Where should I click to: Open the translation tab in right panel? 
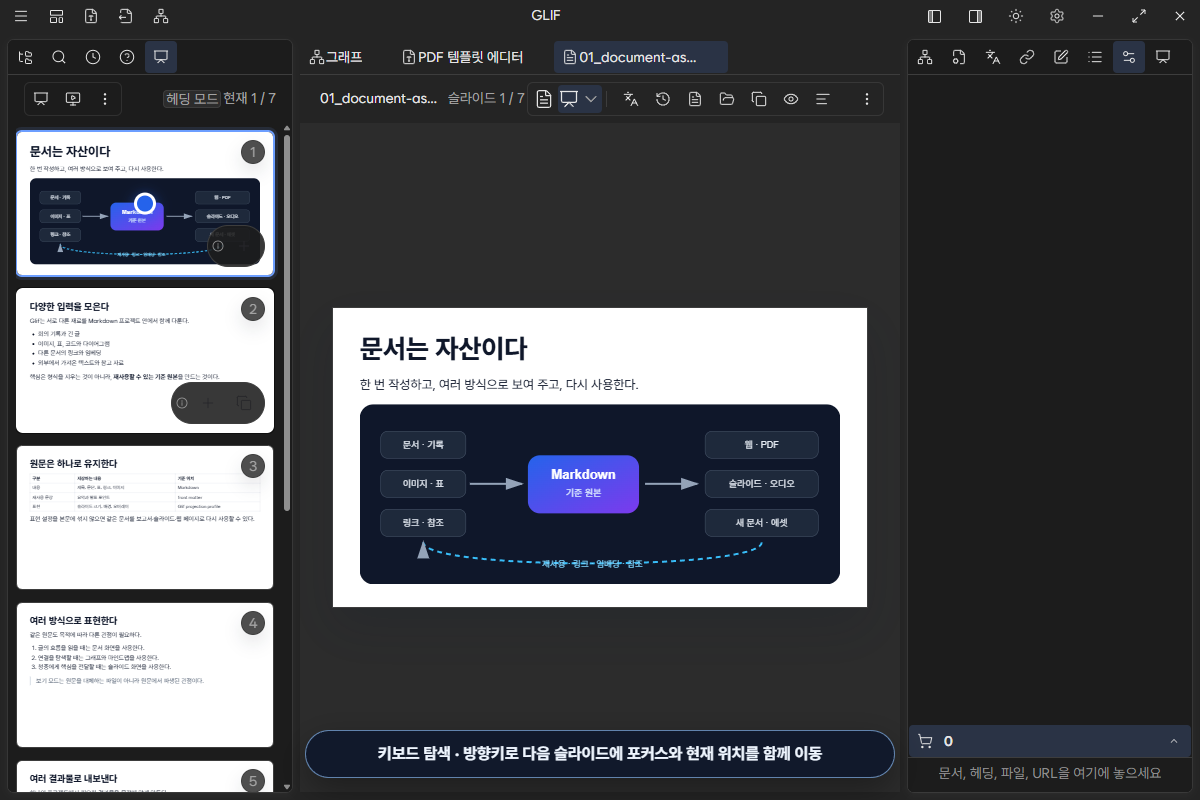[993, 57]
